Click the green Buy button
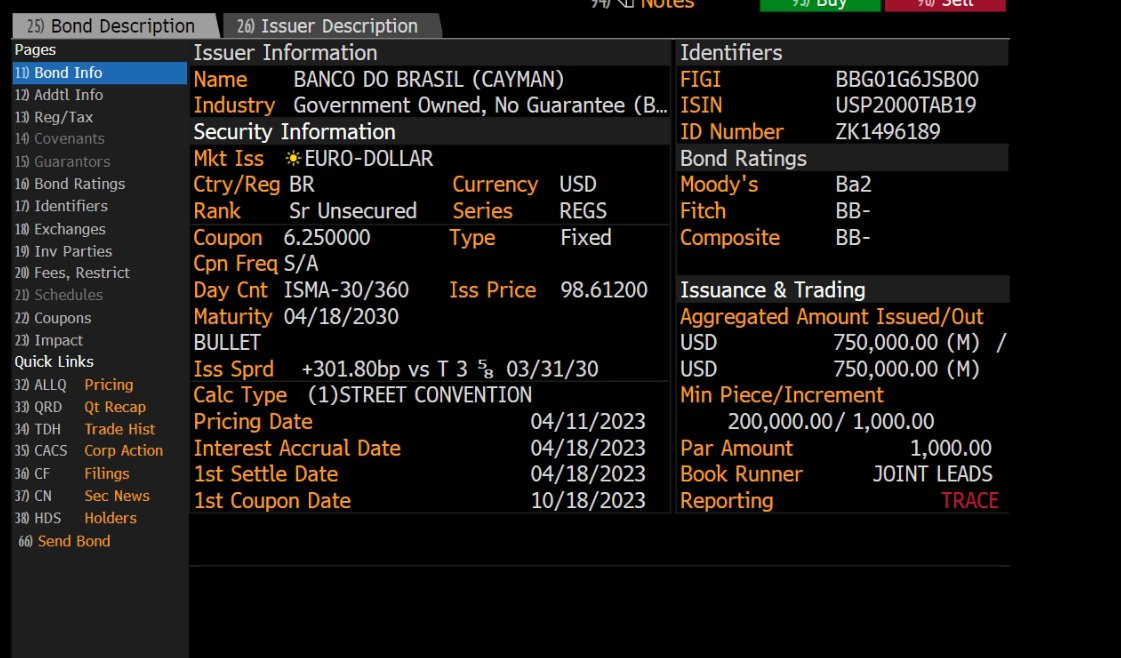The height and width of the screenshot is (658, 1121). pyautogui.click(x=820, y=5)
